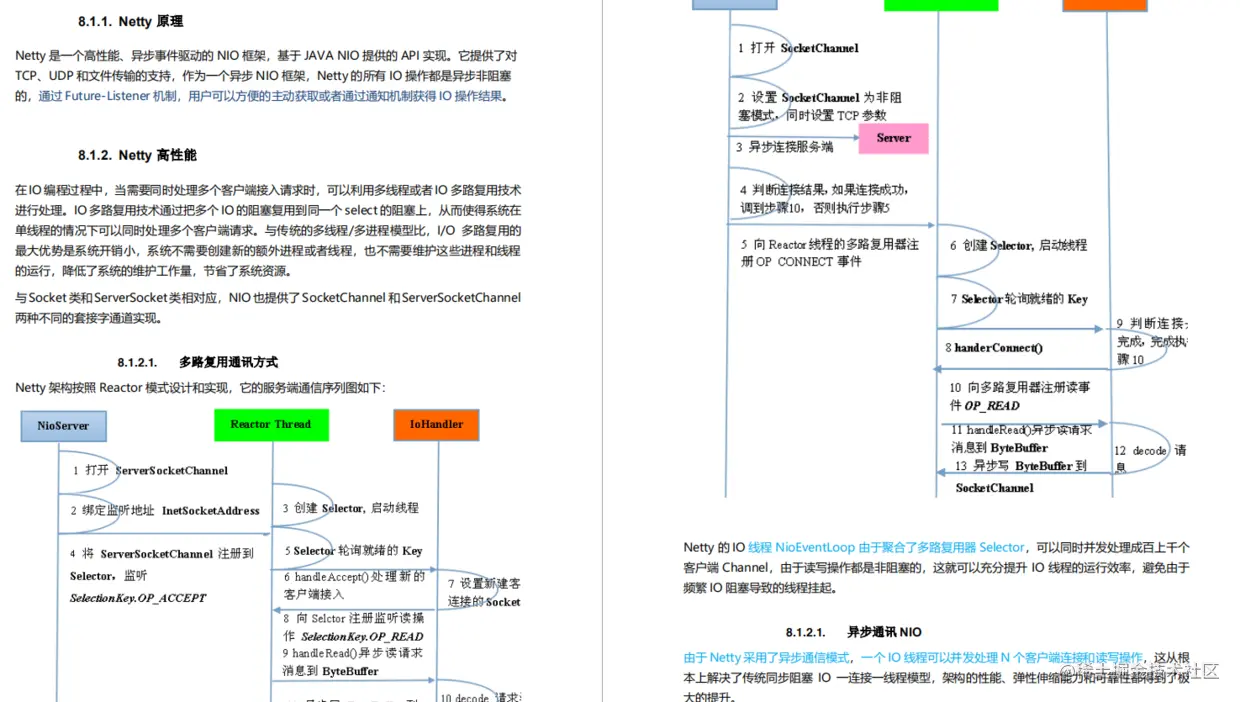Click the blue sentence "由于 Netty 采用了异步通信模式"
This screenshot has width=1240, height=702.
766,658
